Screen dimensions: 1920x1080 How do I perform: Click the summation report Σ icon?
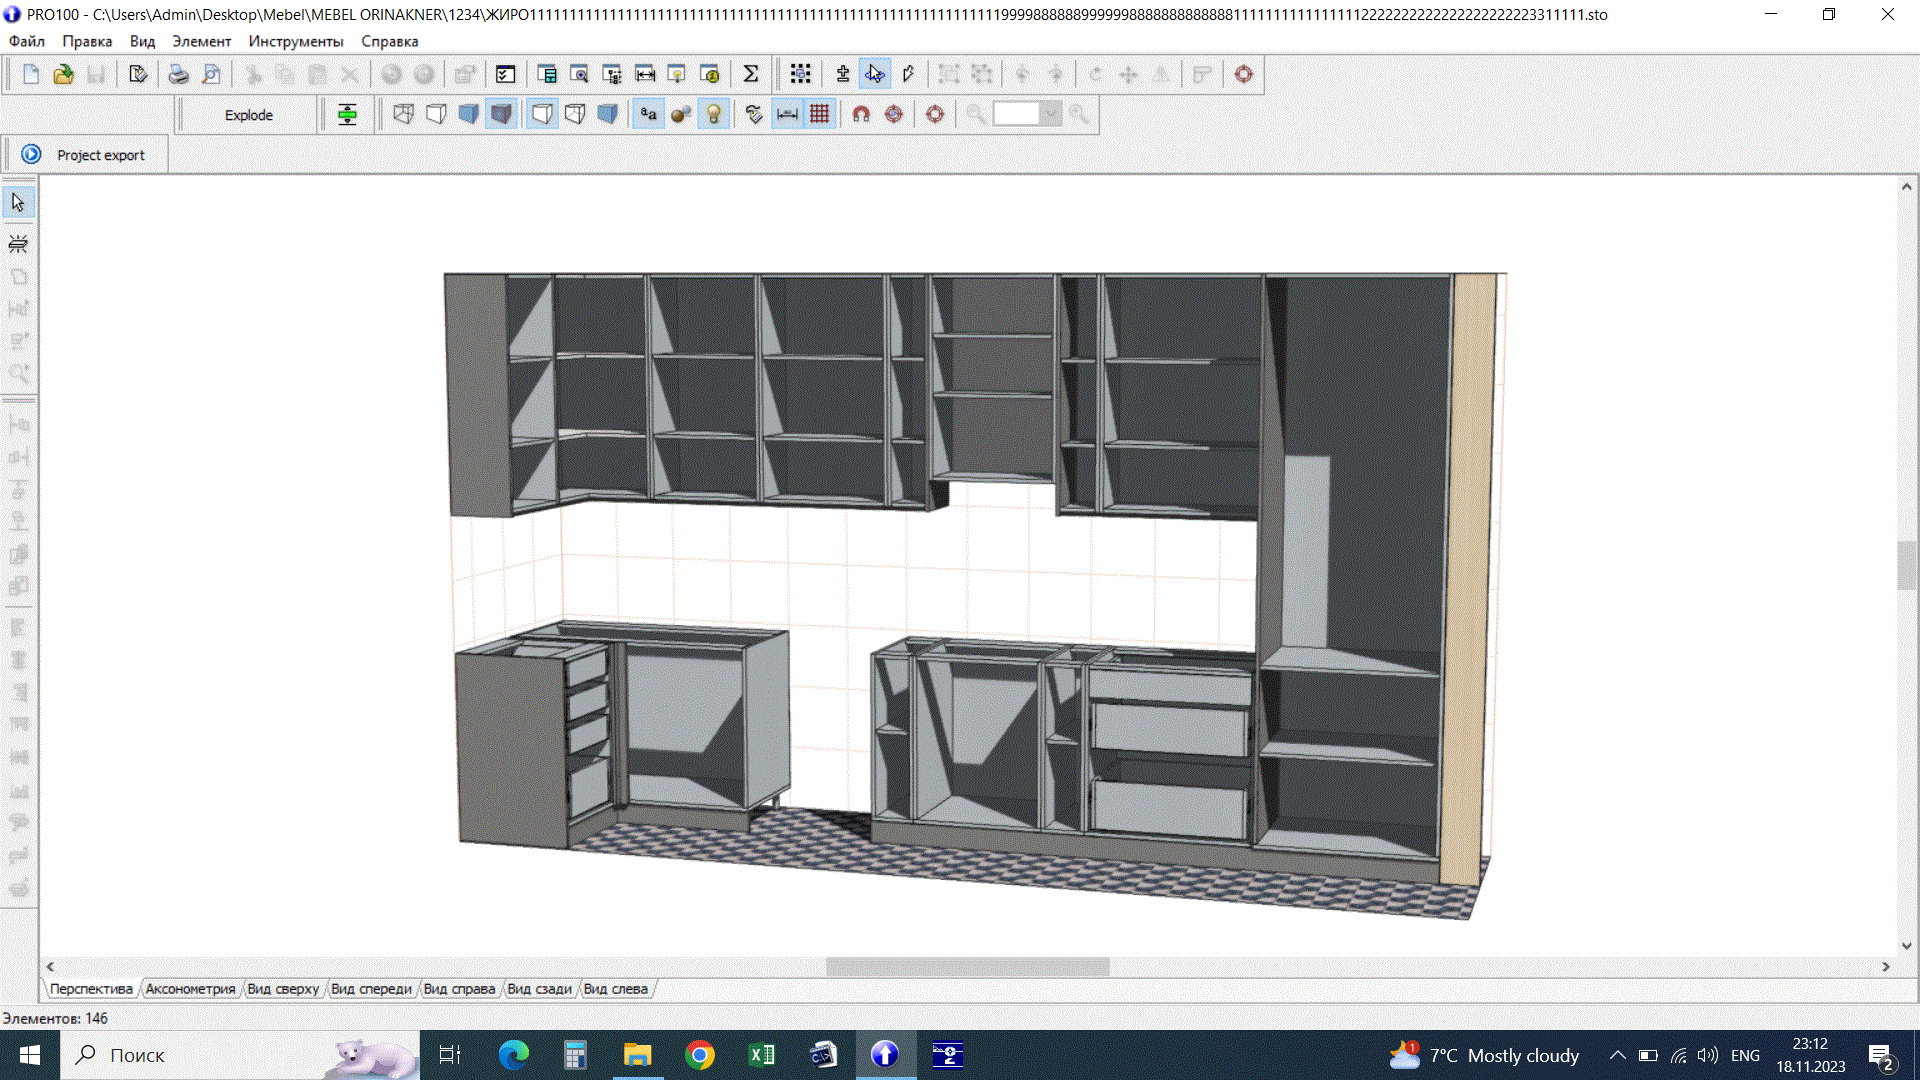point(751,73)
